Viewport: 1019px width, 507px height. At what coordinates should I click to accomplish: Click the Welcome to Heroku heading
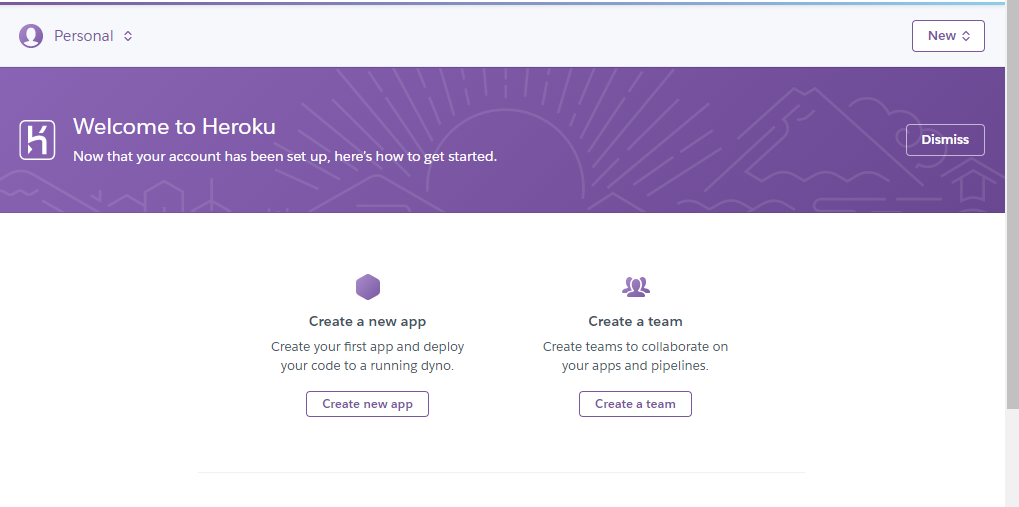[174, 126]
